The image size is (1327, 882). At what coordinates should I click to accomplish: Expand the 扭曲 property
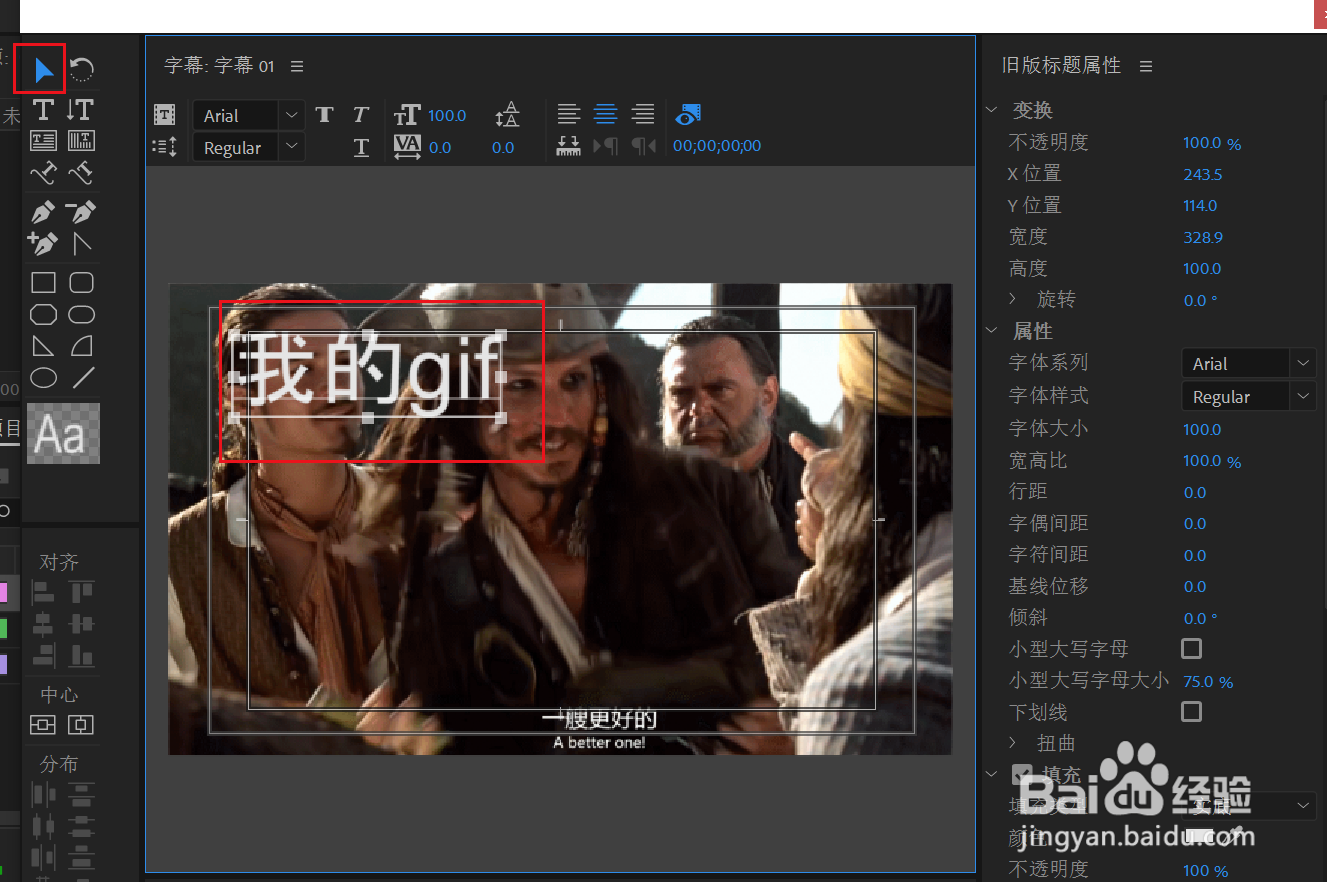point(1013,742)
